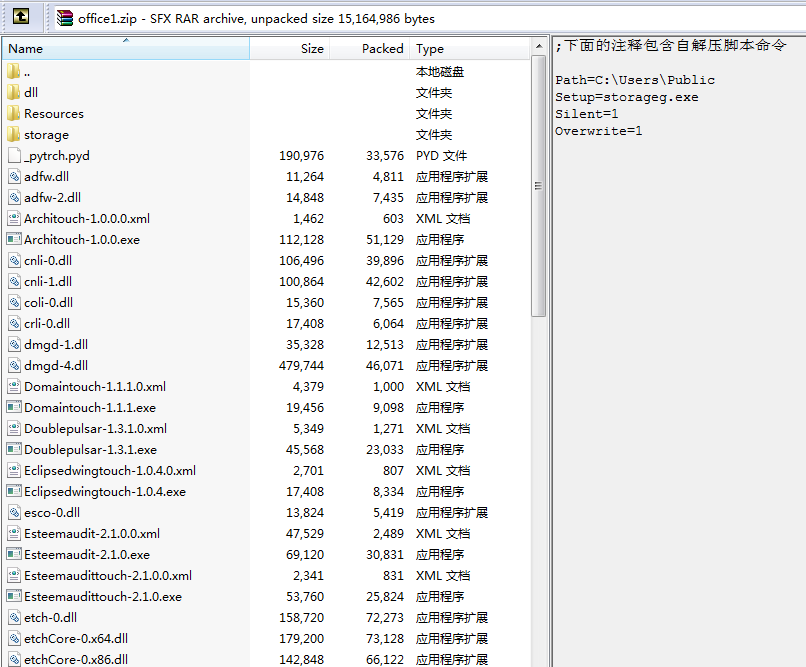Click the "Path=C:\Users\Public" line in comment pane
This screenshot has width=806, height=667.
coord(635,80)
